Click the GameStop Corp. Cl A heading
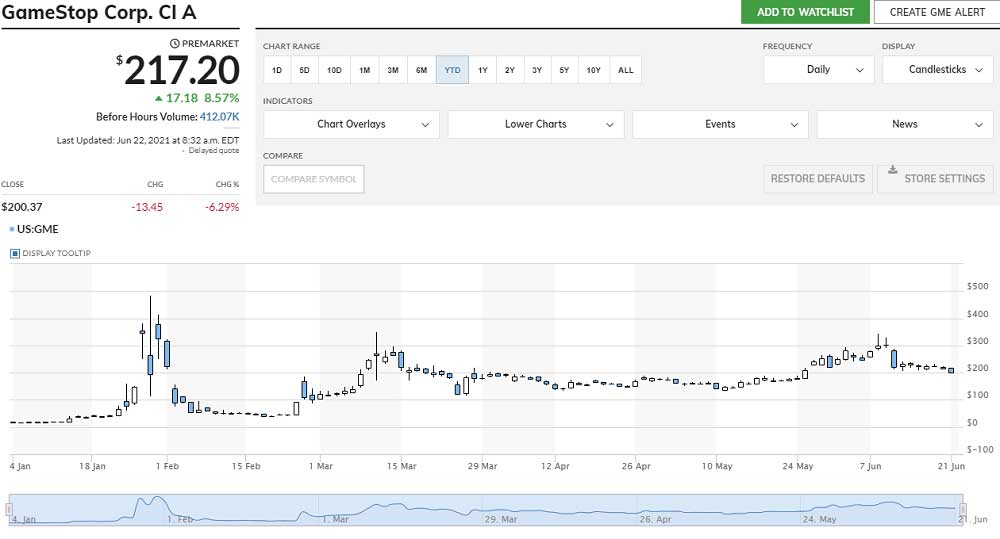The image size is (1000, 539). (99, 12)
